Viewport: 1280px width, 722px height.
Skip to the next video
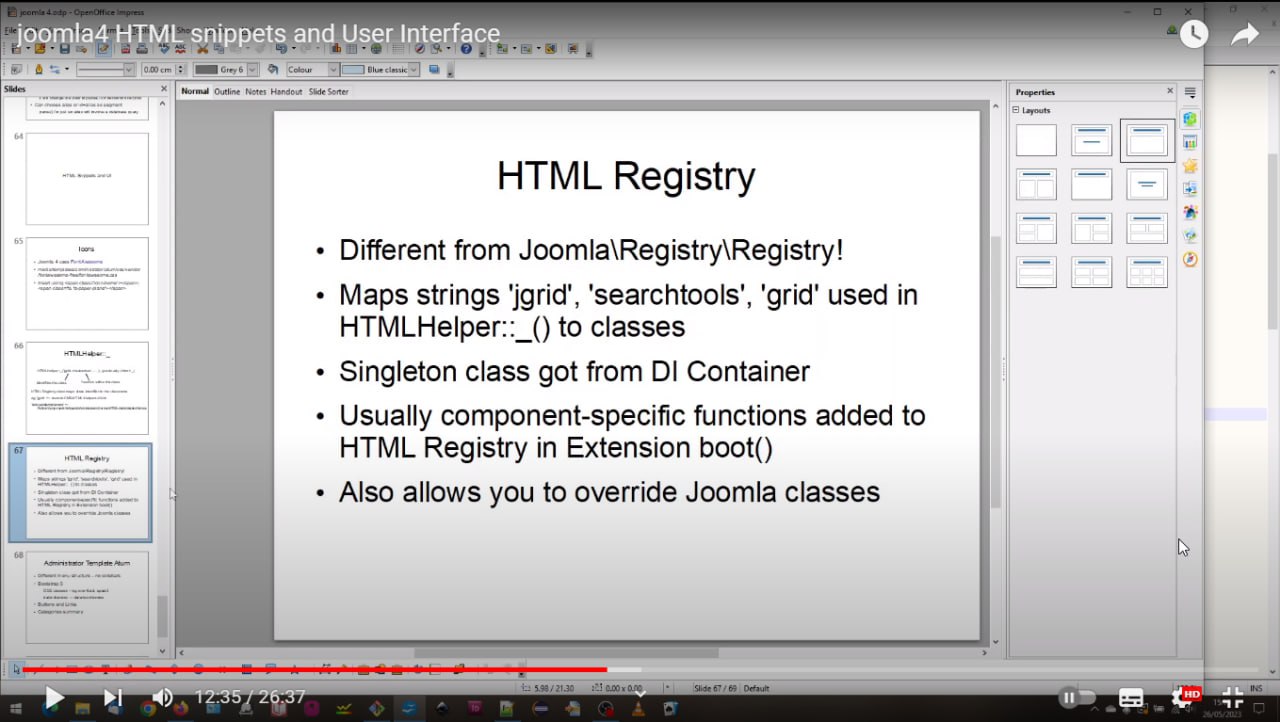click(113, 697)
